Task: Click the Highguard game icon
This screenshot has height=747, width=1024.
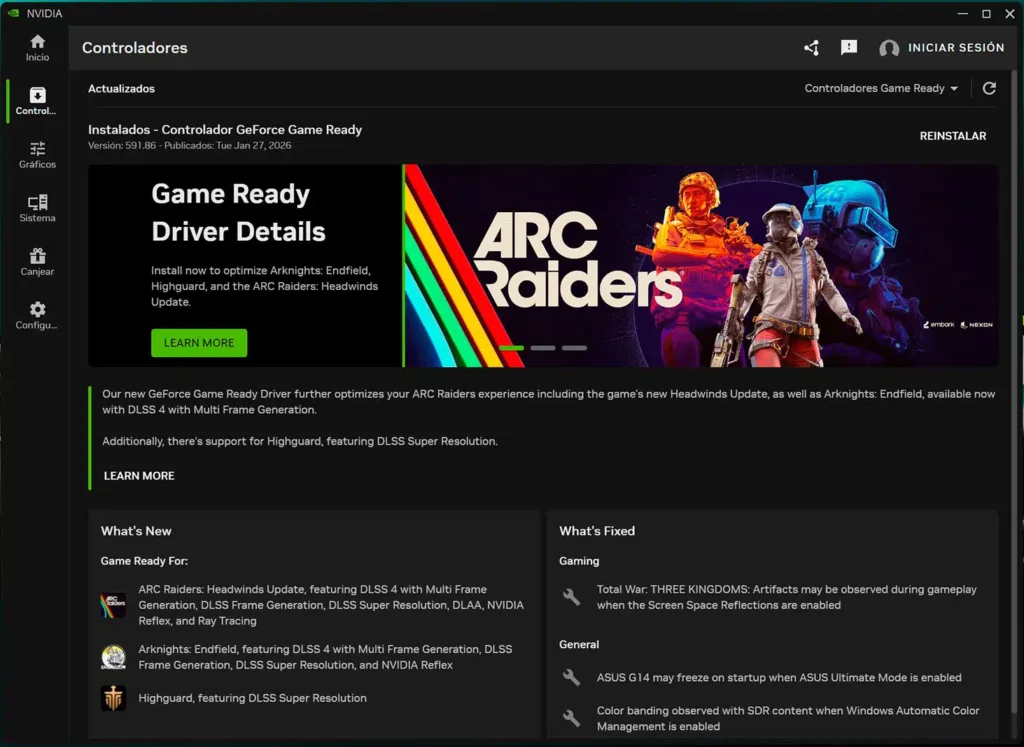Action: (113, 698)
